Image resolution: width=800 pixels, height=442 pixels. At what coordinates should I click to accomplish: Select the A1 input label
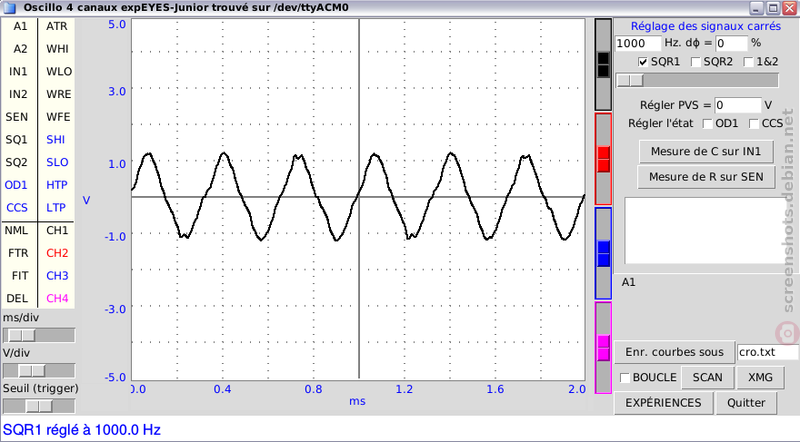(20, 26)
